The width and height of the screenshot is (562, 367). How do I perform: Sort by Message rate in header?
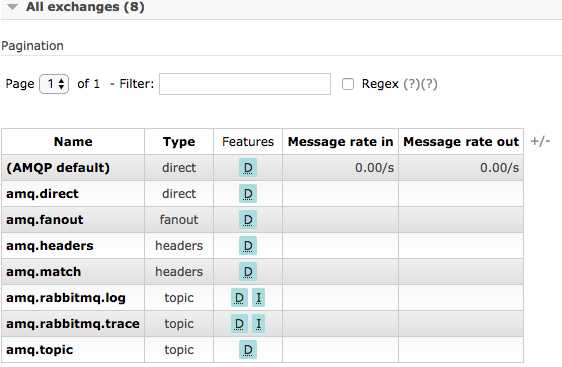click(340, 142)
